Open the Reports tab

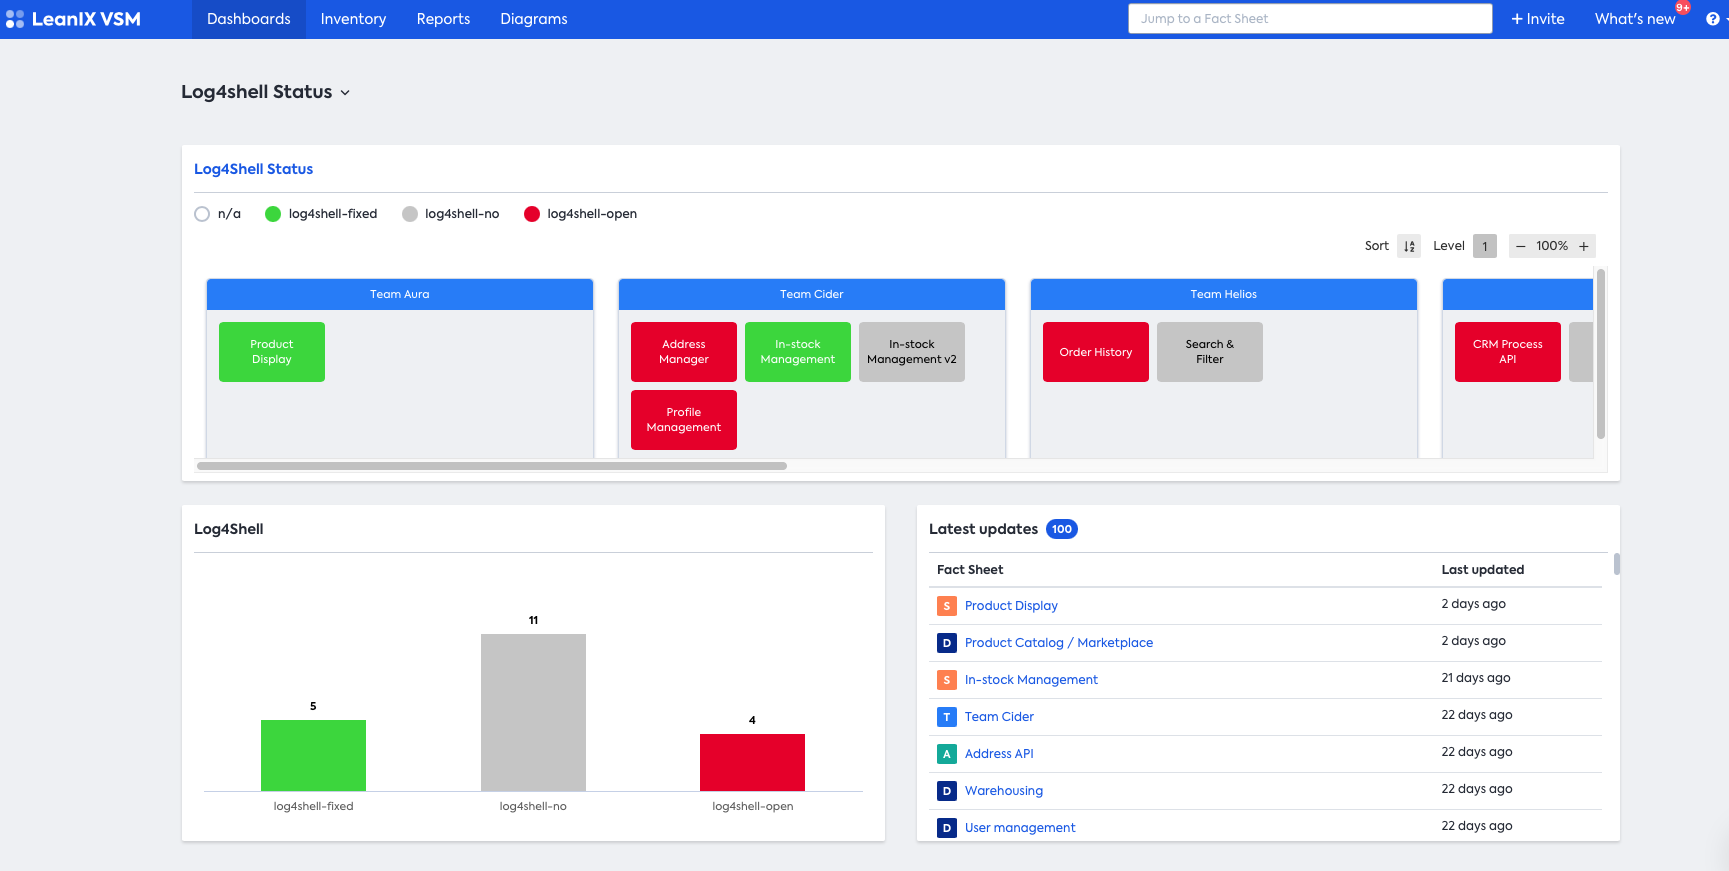tap(443, 19)
